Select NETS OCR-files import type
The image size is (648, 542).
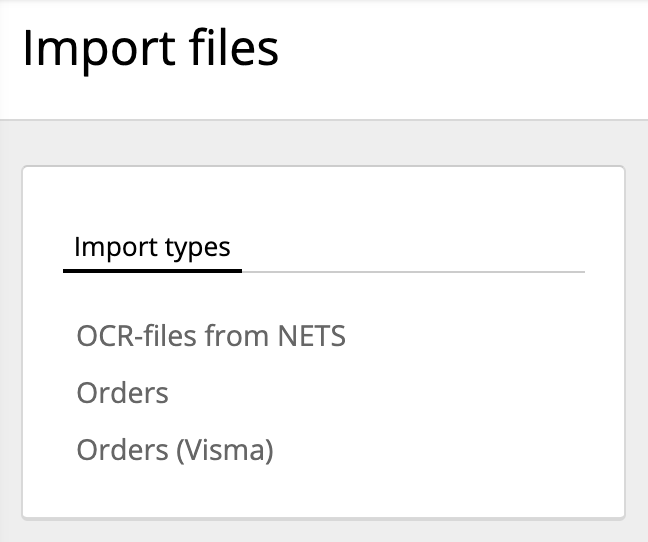tap(211, 336)
